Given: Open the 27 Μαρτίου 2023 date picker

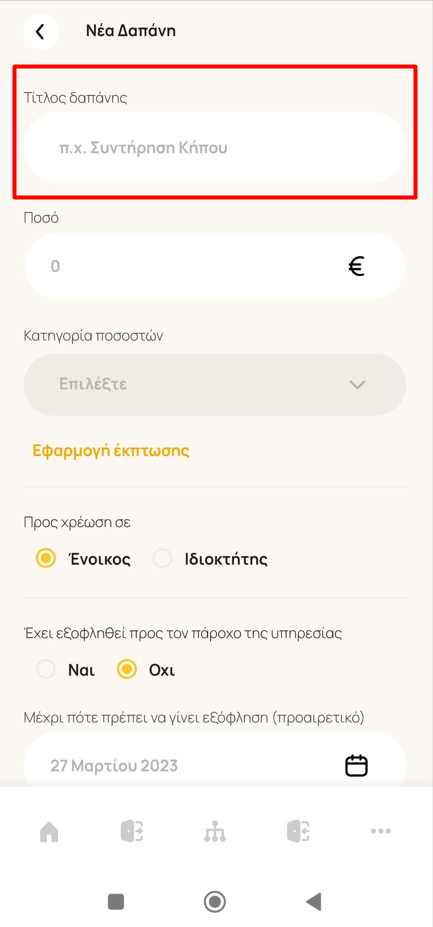Looking at the screenshot, I should (215, 763).
